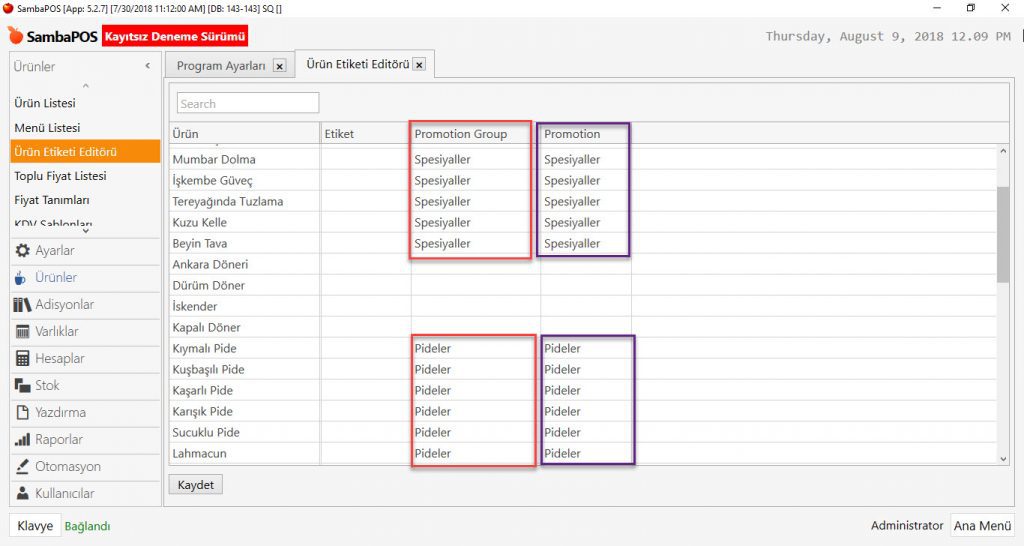Open Raporlar chart icon
Image resolution: width=1024 pixels, height=546 pixels.
tap(22, 440)
